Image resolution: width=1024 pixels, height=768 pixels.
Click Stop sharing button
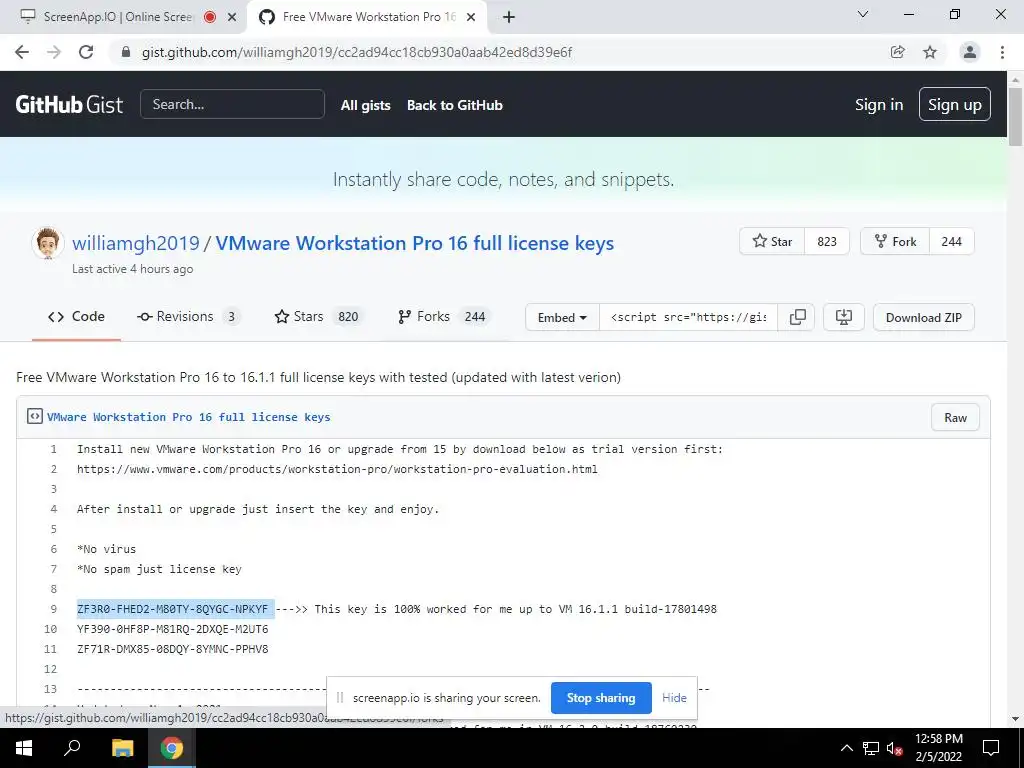click(601, 698)
